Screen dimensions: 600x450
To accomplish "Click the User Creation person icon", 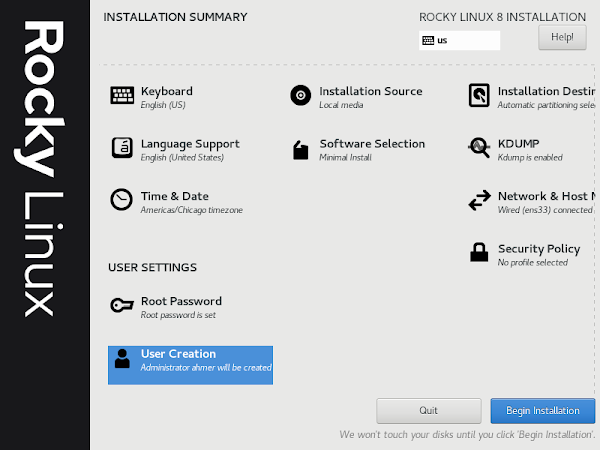I will [122, 359].
